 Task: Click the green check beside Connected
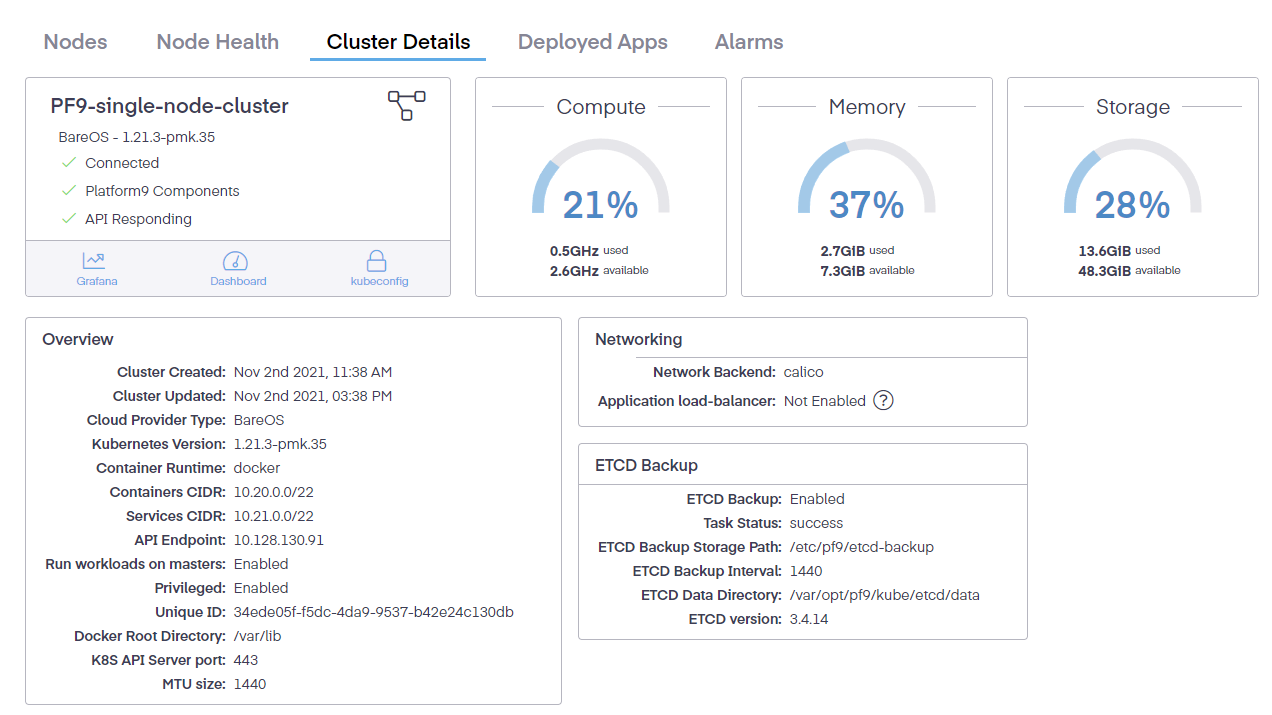coord(69,163)
